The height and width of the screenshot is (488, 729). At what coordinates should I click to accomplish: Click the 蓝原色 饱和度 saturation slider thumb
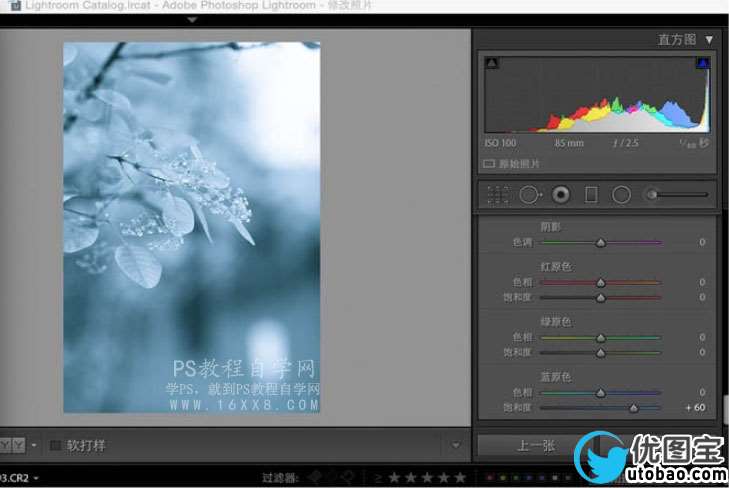pyautogui.click(x=634, y=408)
